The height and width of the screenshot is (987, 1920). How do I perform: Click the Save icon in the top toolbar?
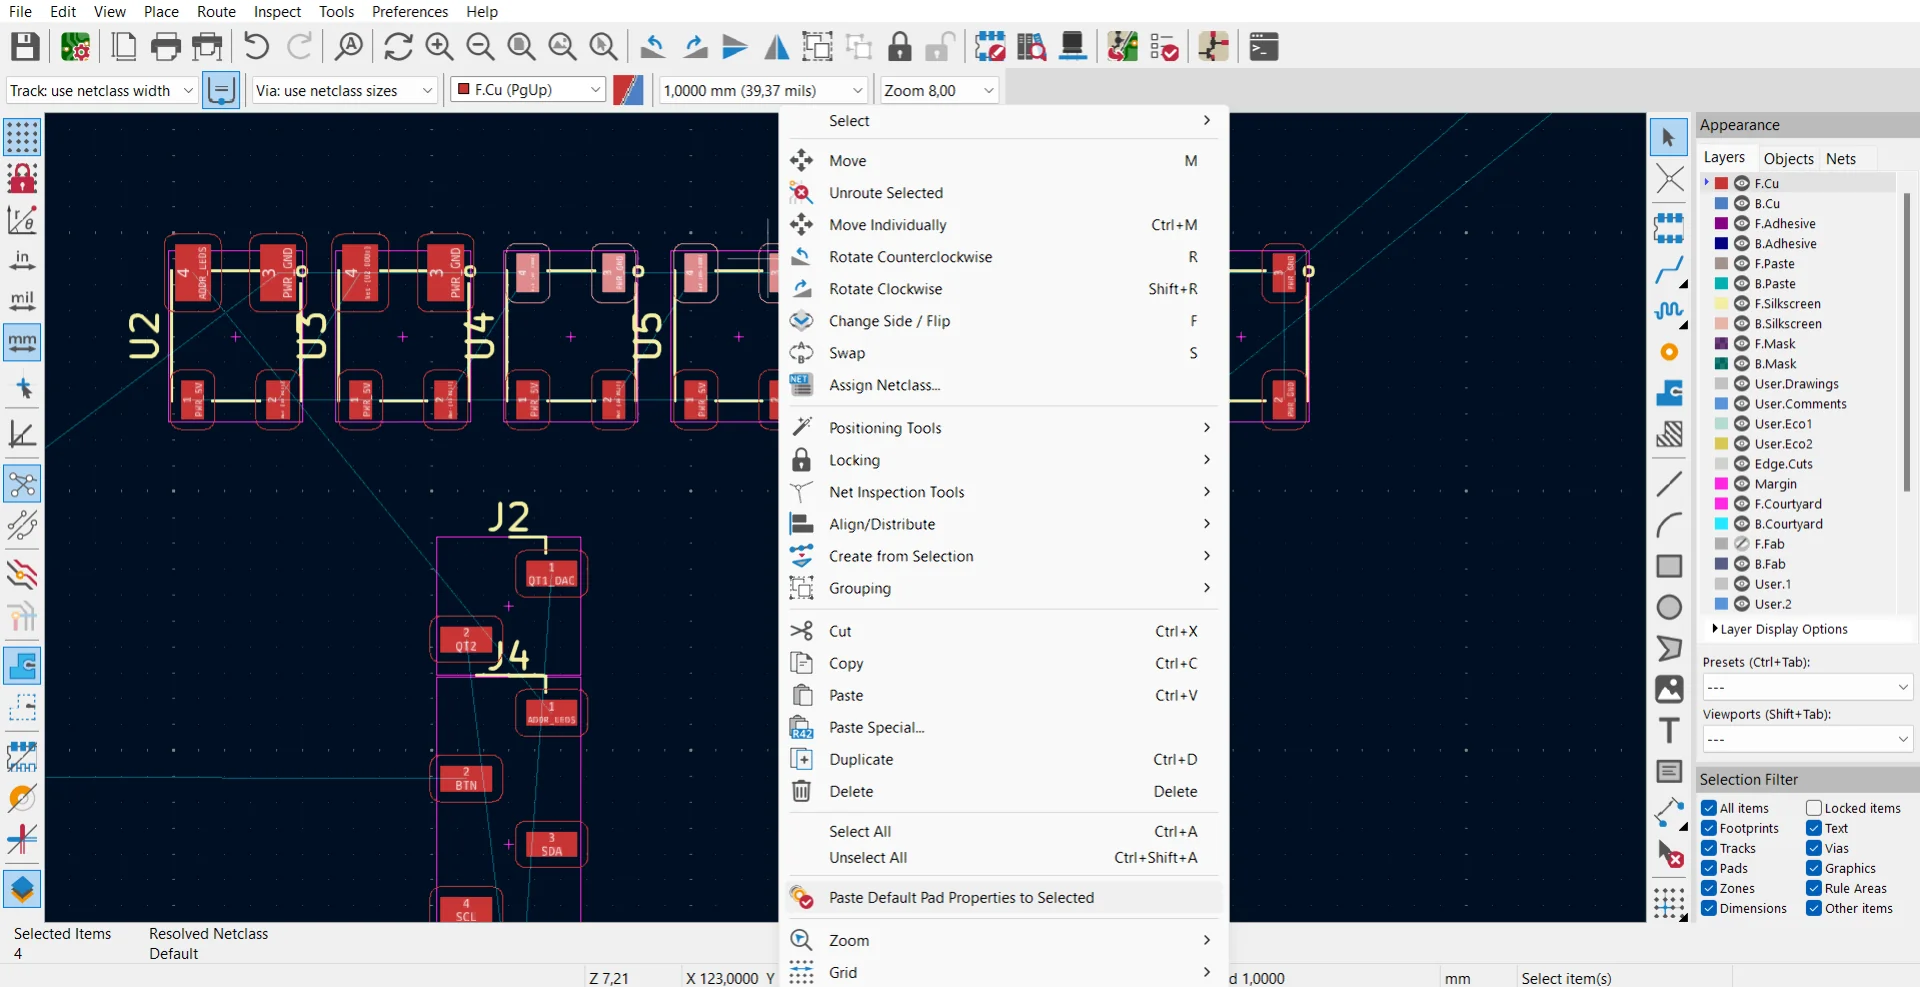click(25, 47)
